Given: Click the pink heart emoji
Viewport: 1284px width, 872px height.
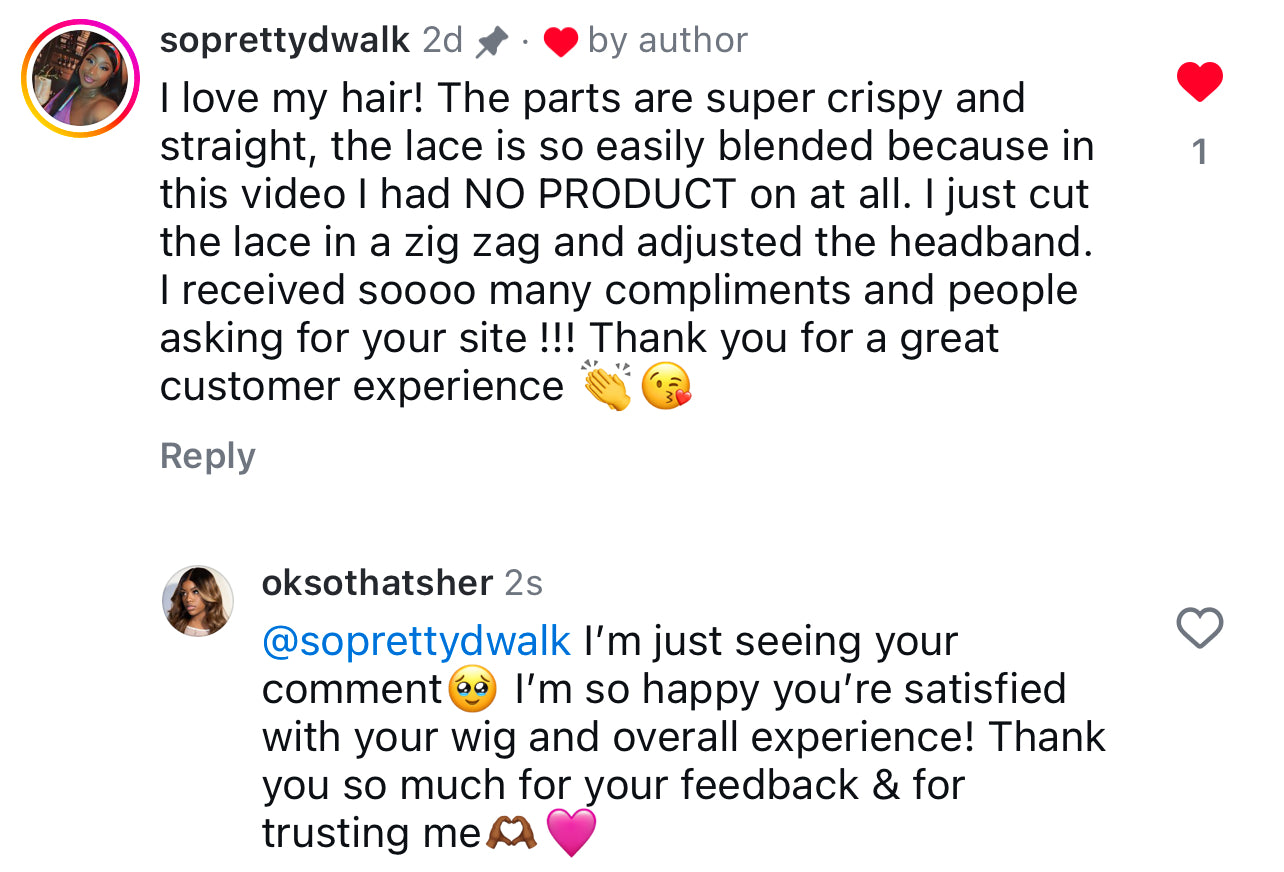Looking at the screenshot, I should 572,833.
